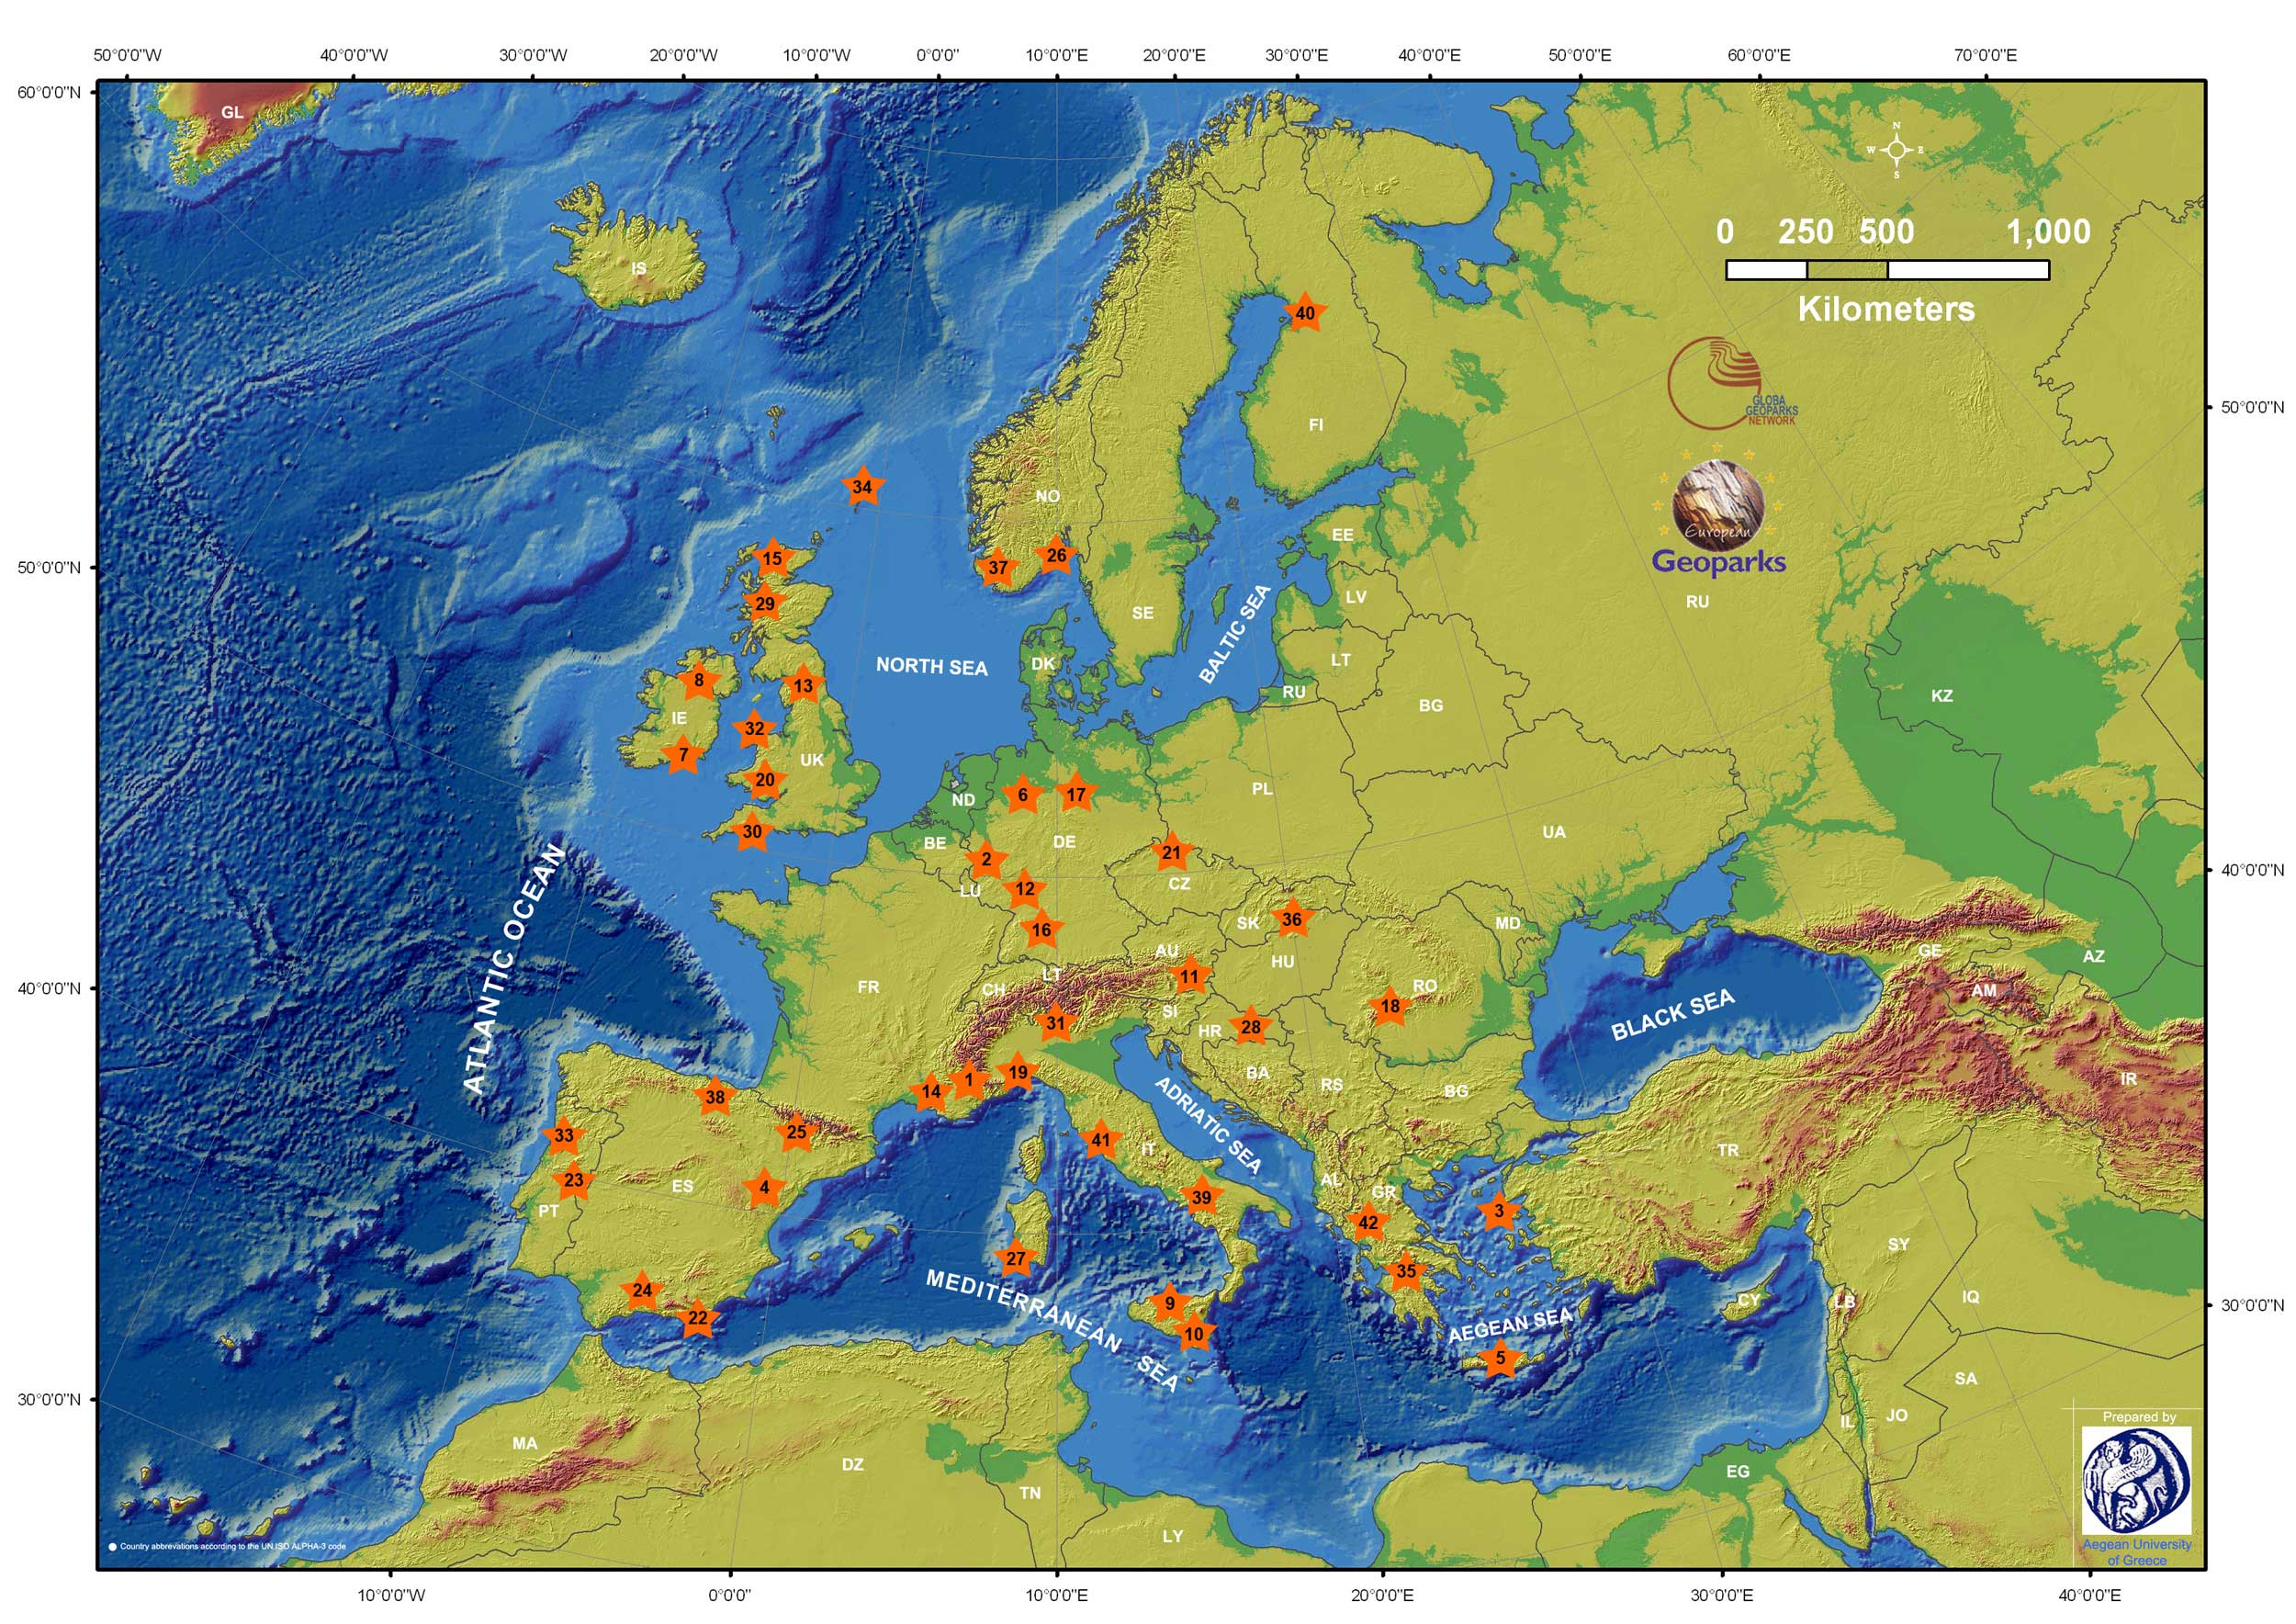The height and width of the screenshot is (1624, 2296).
Task: Click the country abbreviations footnote text
Action: point(232,1546)
